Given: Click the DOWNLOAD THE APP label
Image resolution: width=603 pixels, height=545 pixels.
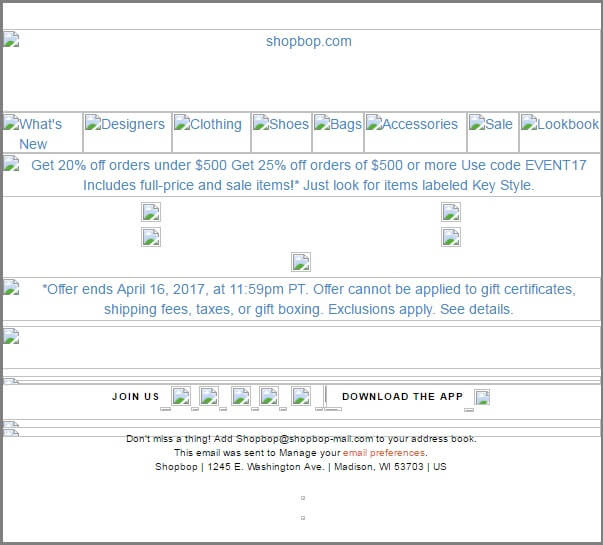Looking at the screenshot, I should coord(403,397).
